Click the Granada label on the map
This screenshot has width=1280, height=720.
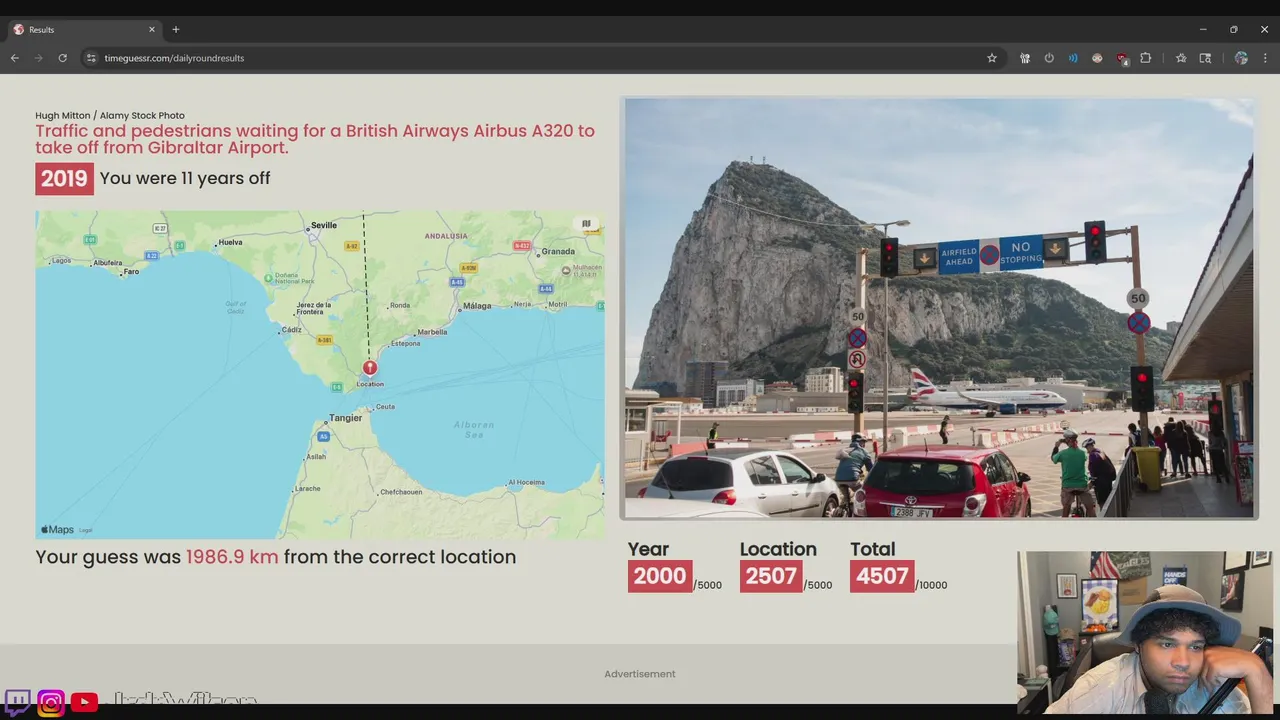(558, 251)
